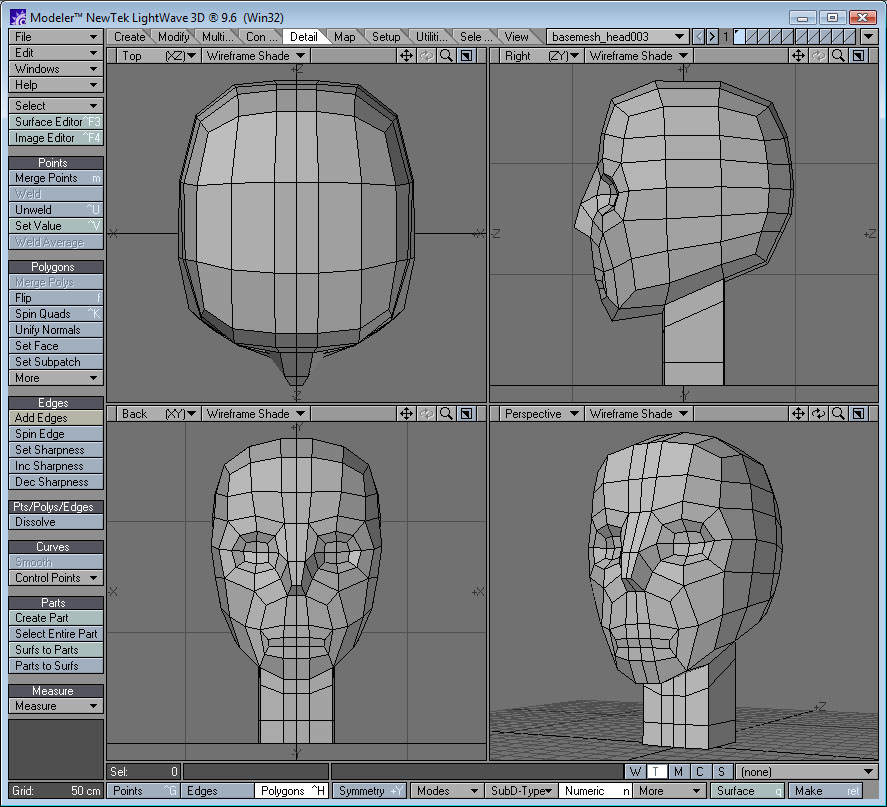Open the basemesh_head003 object dropdown
Screen dimensions: 887x807
click(x=618, y=37)
